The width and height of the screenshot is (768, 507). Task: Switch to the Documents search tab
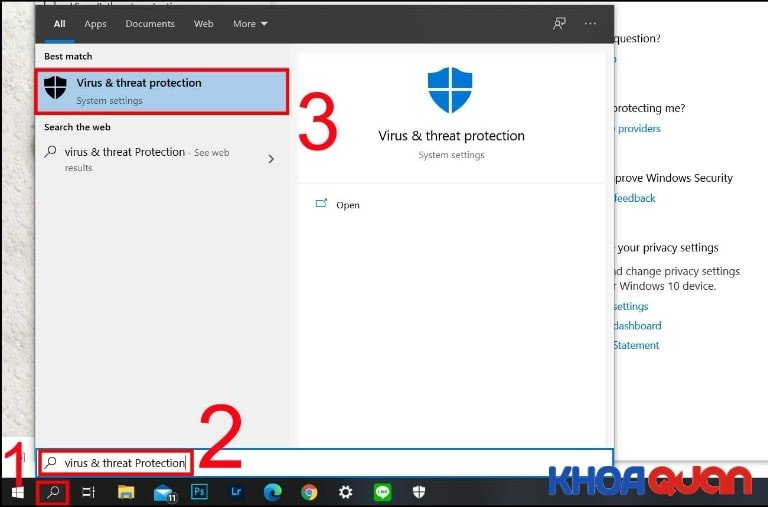(x=150, y=24)
